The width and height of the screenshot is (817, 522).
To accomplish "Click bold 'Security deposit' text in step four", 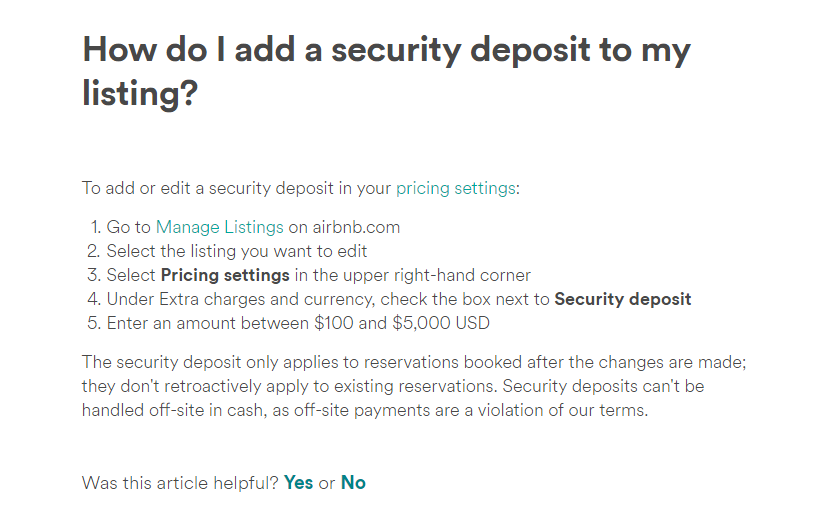I will coord(623,299).
